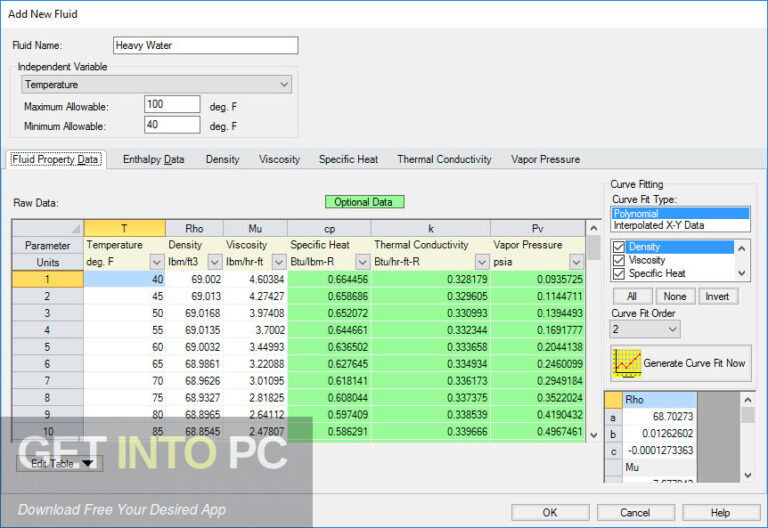Click the Maximum Allowable temperature field
The width and height of the screenshot is (768, 528).
pos(172,104)
